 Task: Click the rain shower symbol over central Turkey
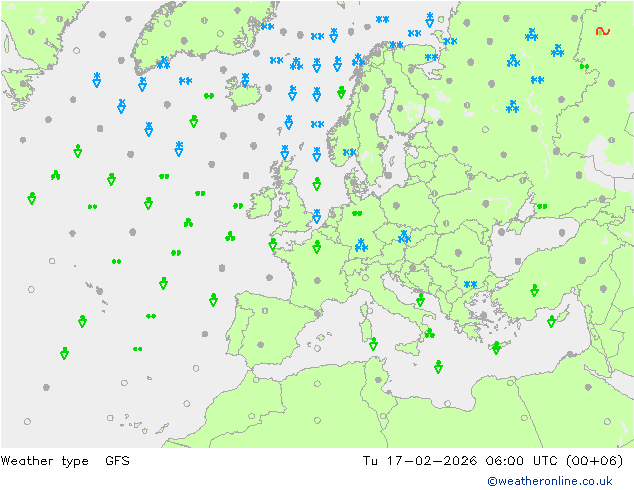535,290
